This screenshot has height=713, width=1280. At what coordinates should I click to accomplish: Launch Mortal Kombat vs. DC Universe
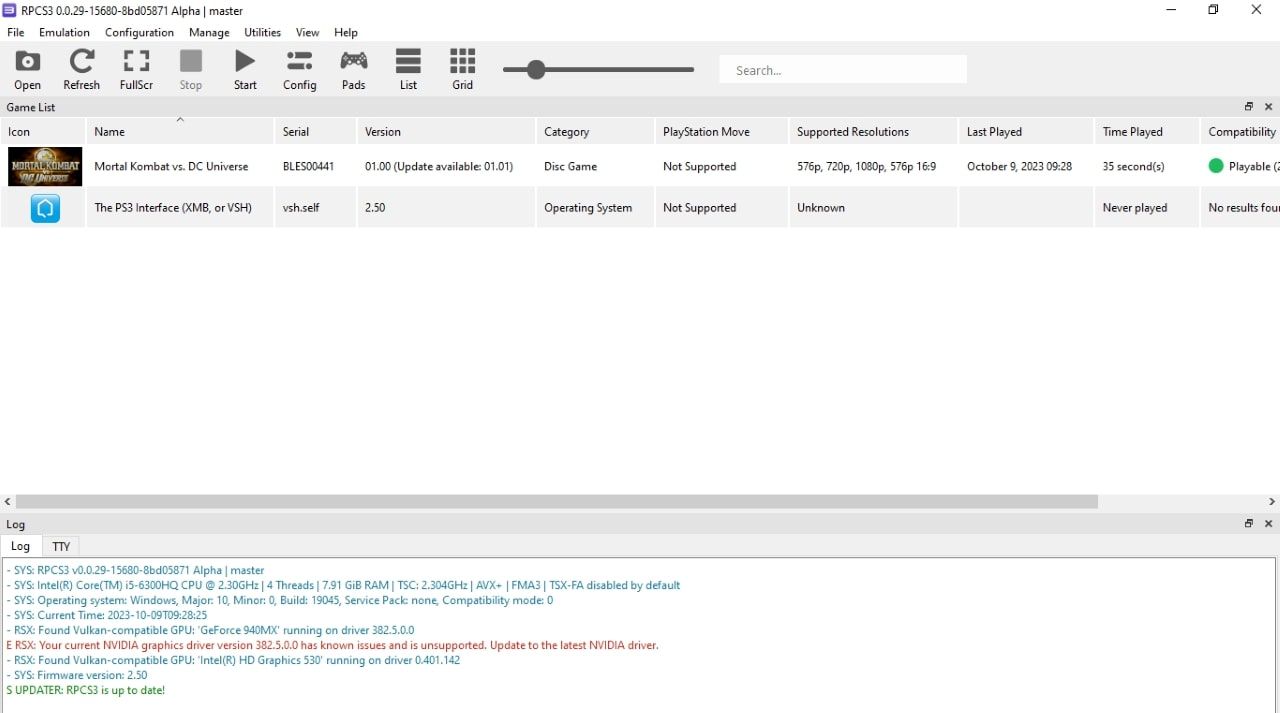pos(171,166)
